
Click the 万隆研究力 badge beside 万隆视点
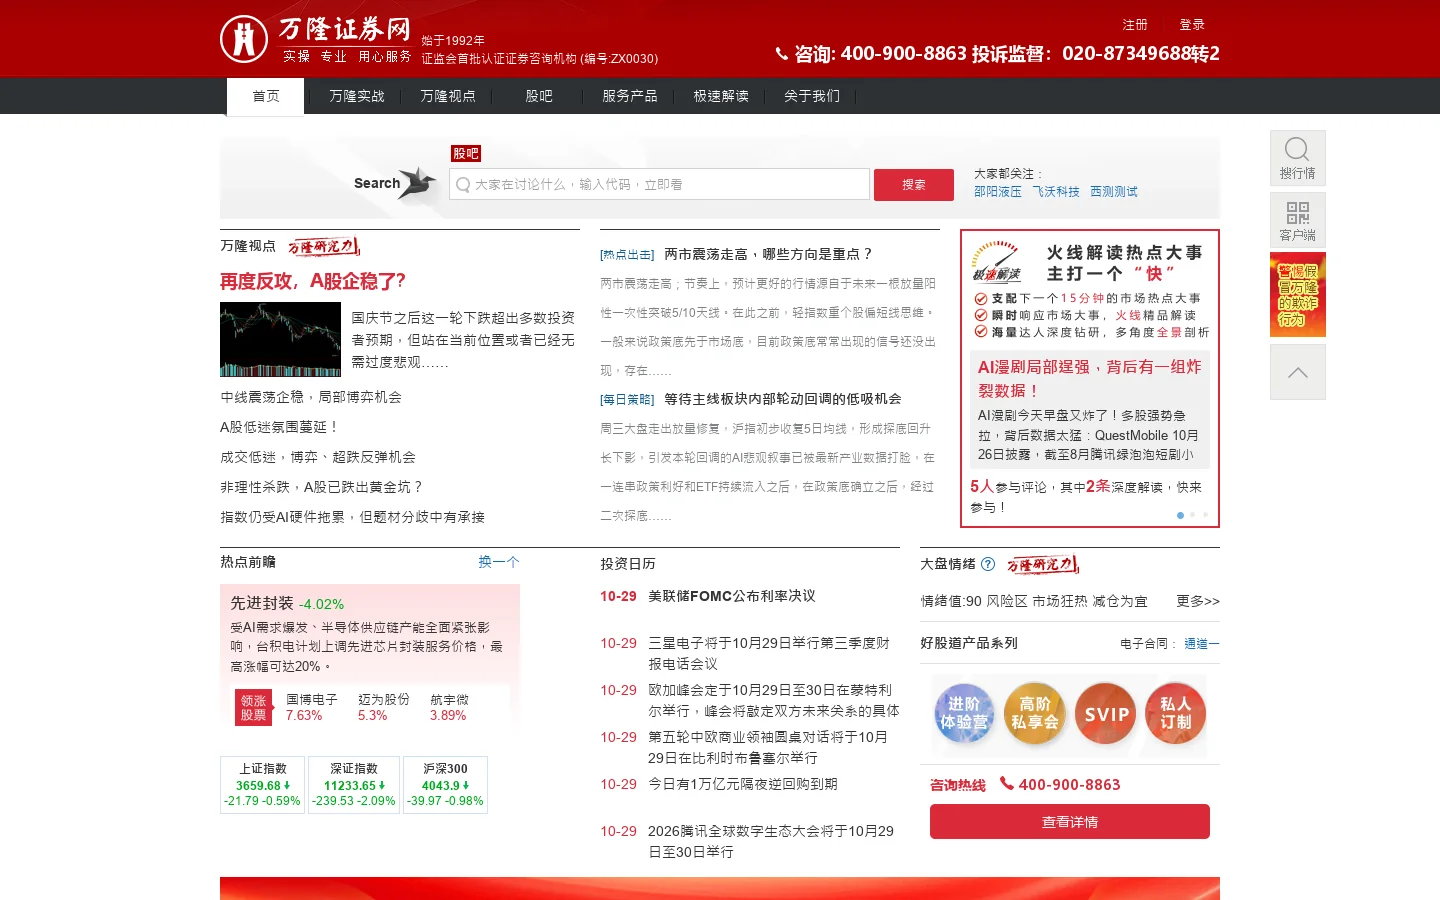[x=323, y=246]
